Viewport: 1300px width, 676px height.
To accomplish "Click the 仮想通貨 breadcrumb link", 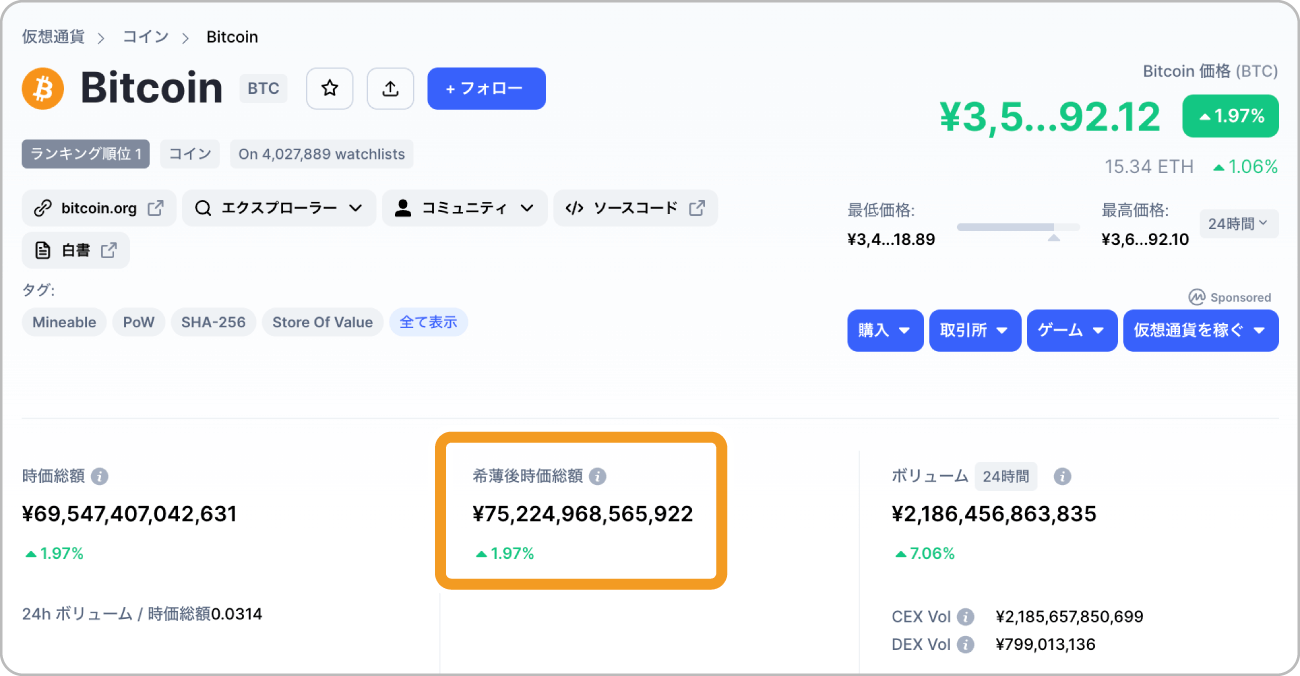I will 53,37.
